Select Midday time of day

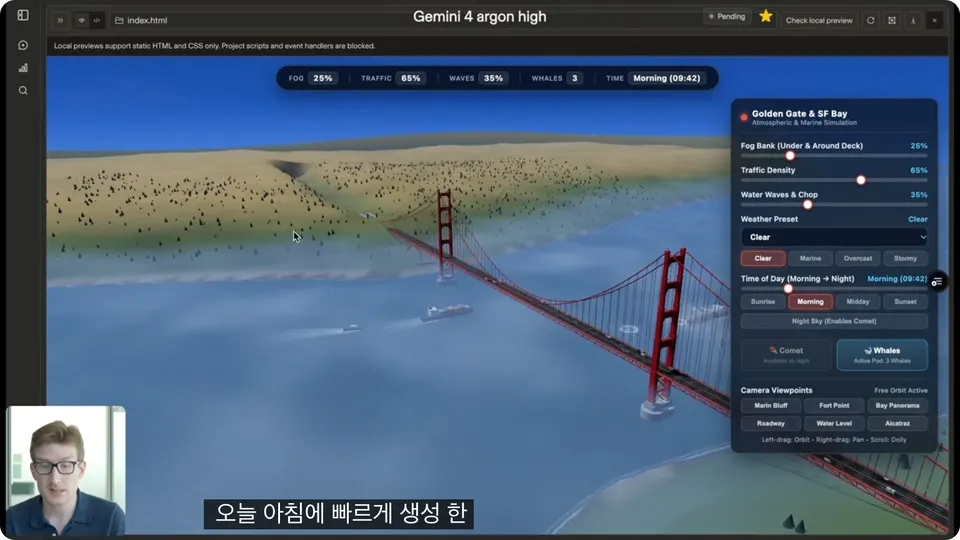point(858,302)
